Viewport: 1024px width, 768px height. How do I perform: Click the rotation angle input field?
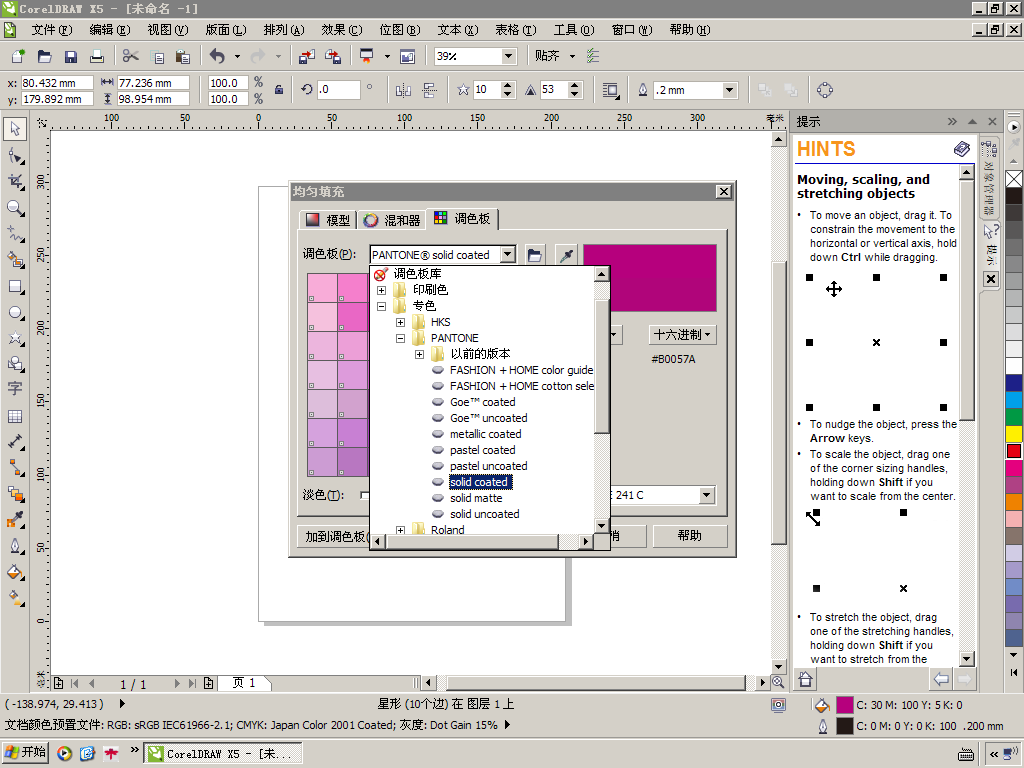click(338, 90)
